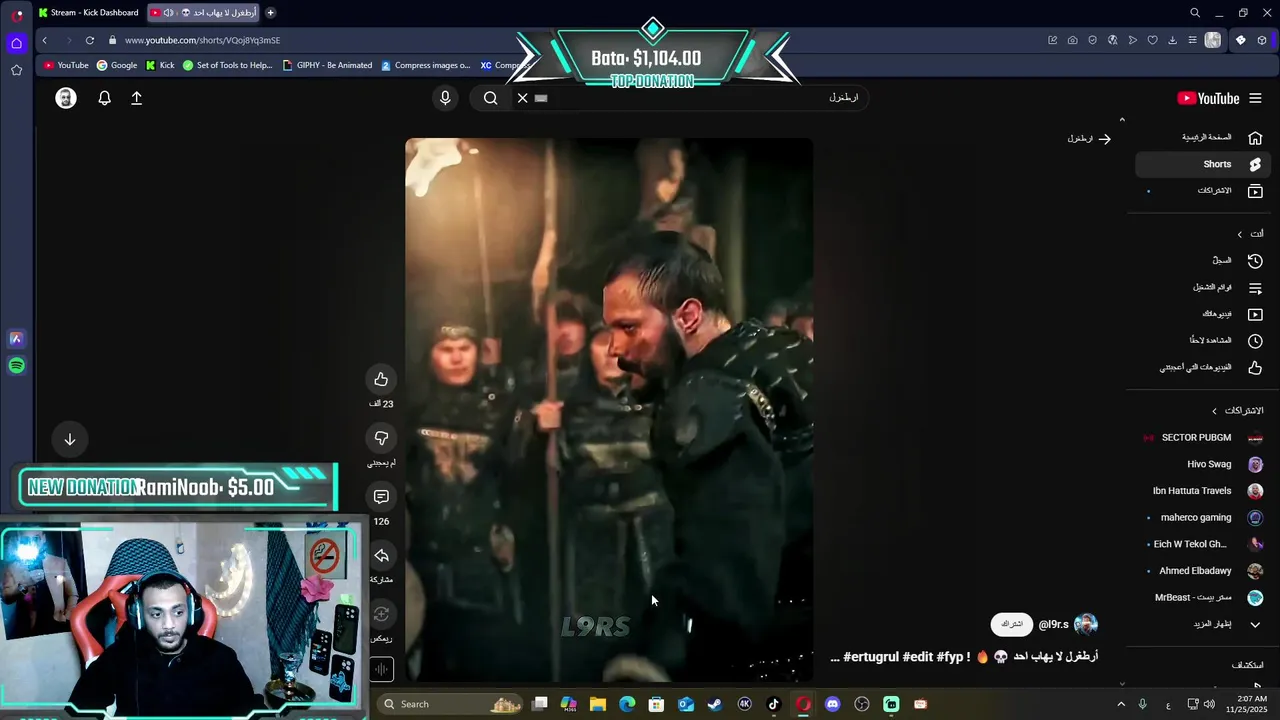
Task: Open a new browser tab
Action: [x=270, y=13]
